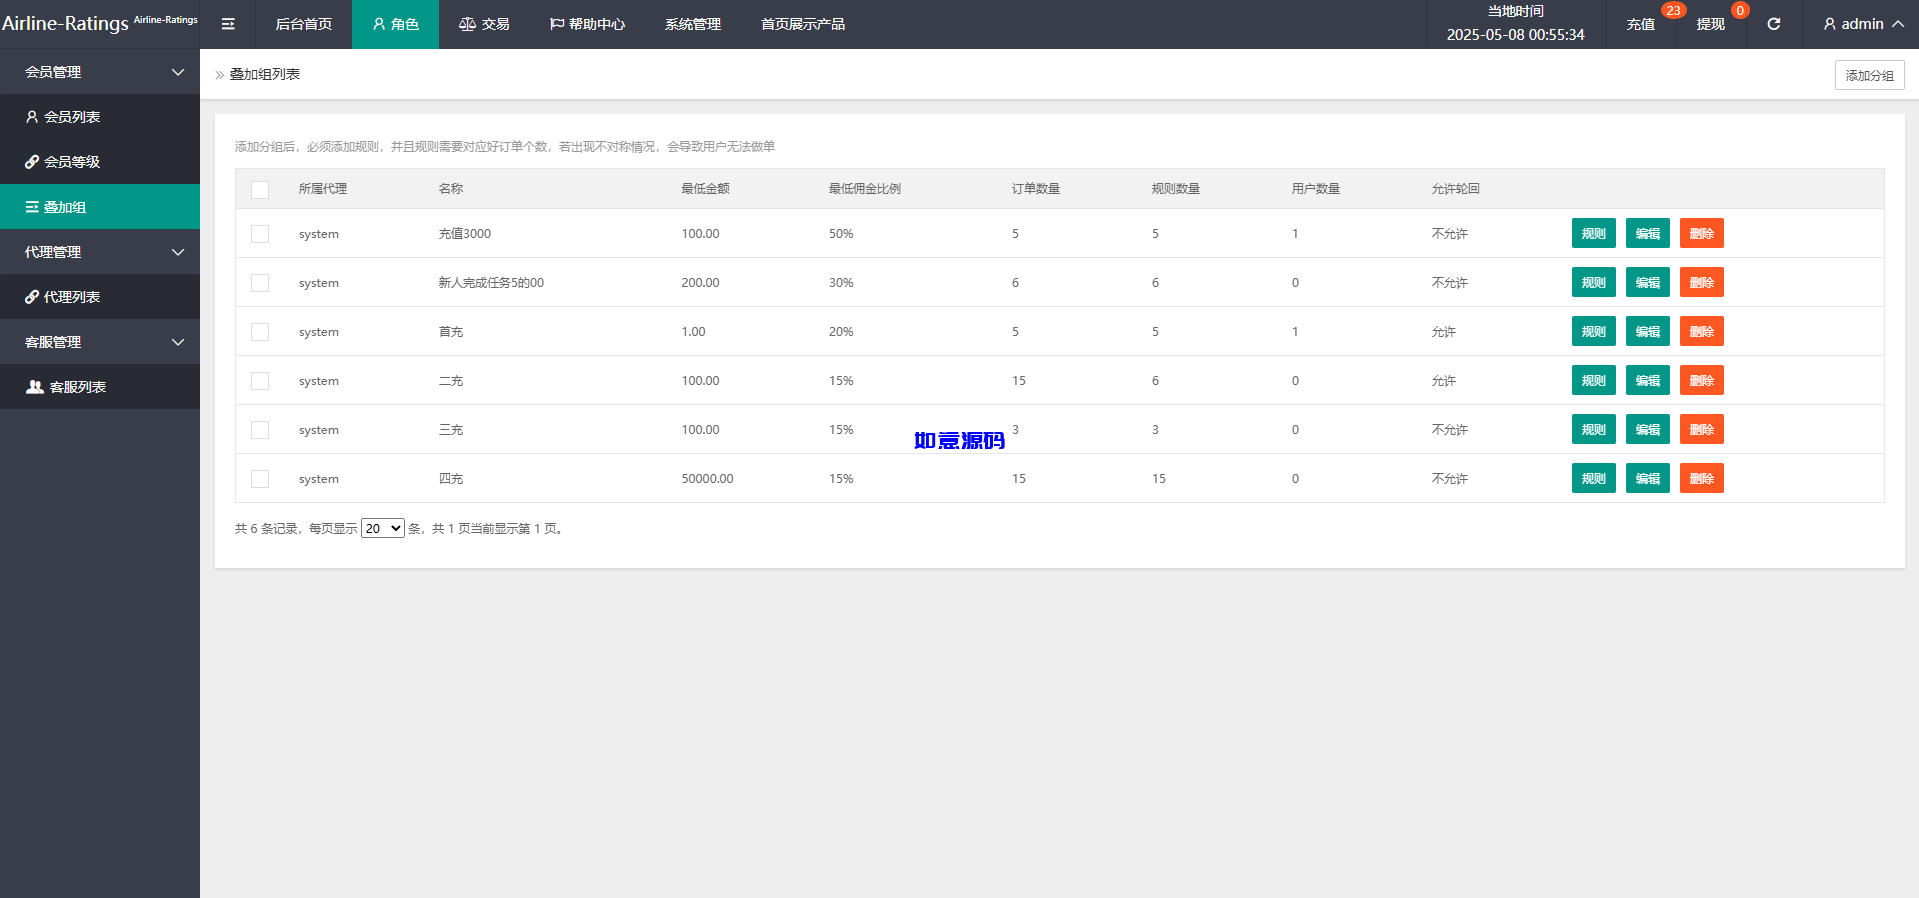Open the 交易 tab
The height and width of the screenshot is (898, 1919).
[484, 24]
